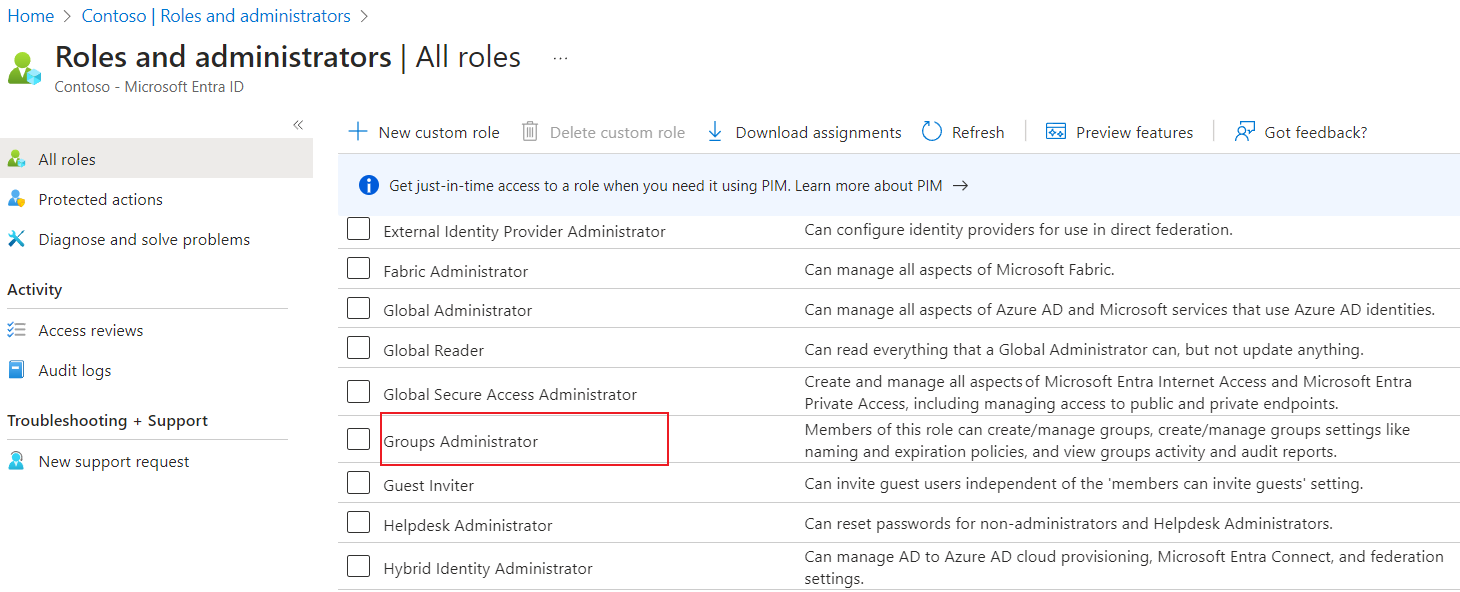
Task: Check the Global Administrator checkbox
Action: [358, 307]
